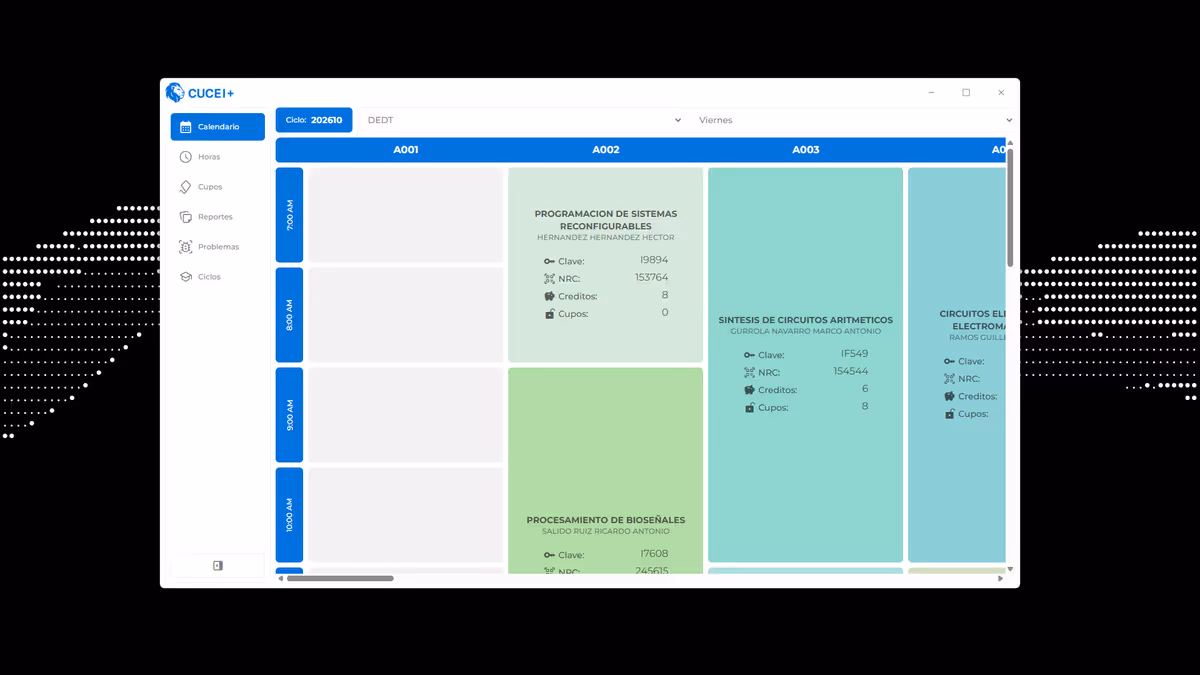Click the icon beside Problemas
Viewport: 1200px width, 675px height.
(x=185, y=247)
